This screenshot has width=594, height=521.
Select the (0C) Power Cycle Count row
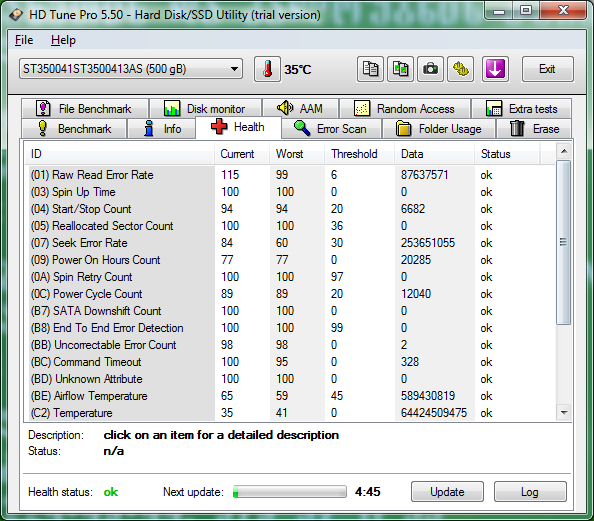pos(290,294)
